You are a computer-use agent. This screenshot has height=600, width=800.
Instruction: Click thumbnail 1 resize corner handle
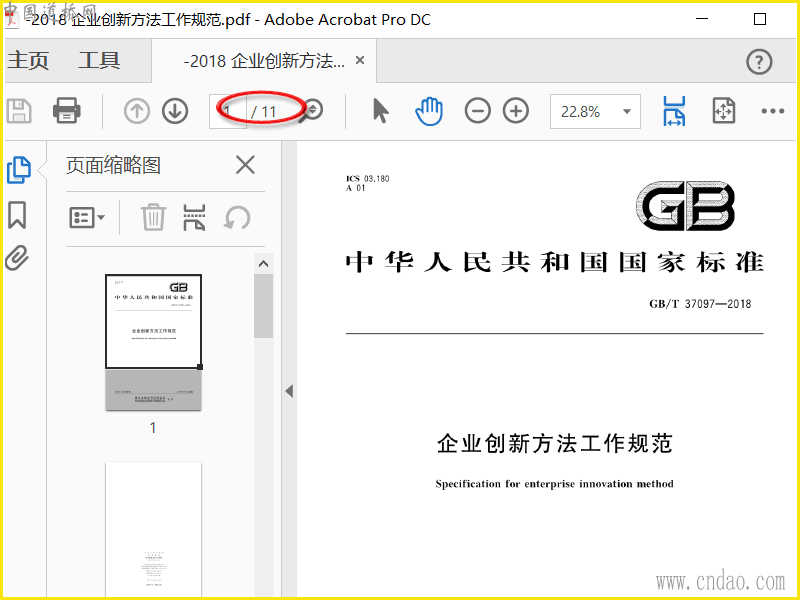pos(200,367)
